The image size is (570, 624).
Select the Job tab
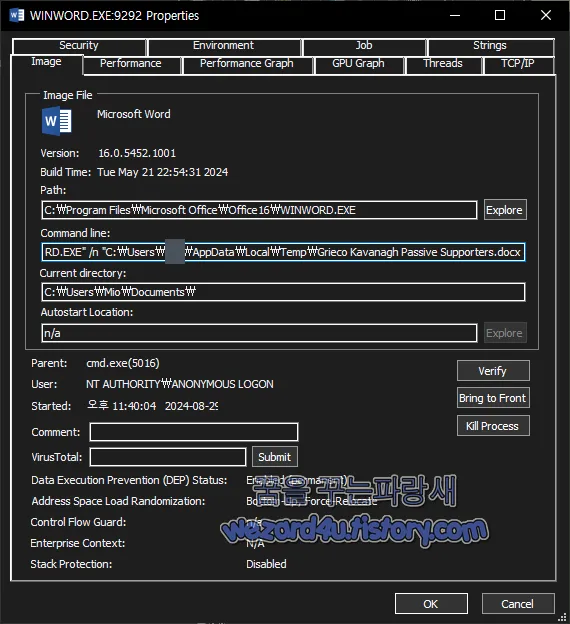click(364, 46)
